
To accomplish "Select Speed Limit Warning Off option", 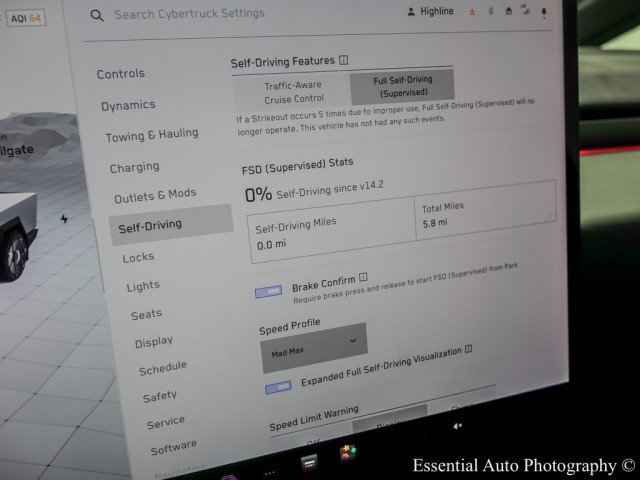I will (312, 441).
